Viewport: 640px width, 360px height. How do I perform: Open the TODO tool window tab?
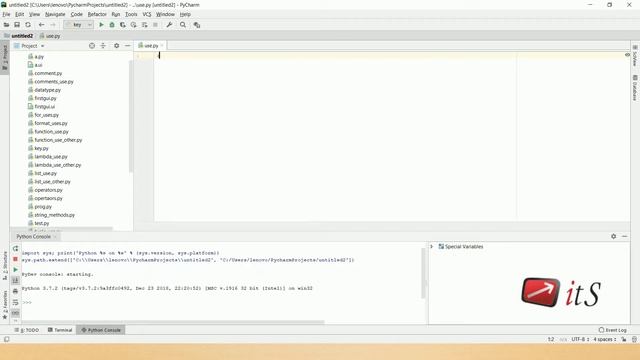[x=27, y=330]
